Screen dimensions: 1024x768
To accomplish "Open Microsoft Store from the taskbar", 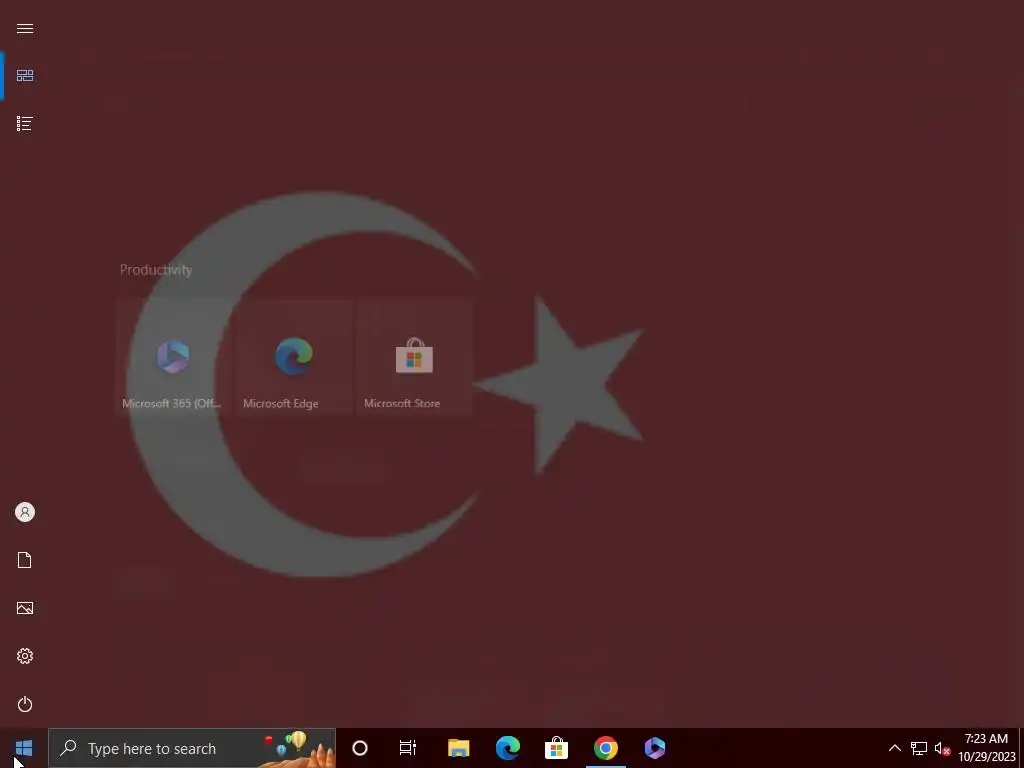I will pos(556,748).
